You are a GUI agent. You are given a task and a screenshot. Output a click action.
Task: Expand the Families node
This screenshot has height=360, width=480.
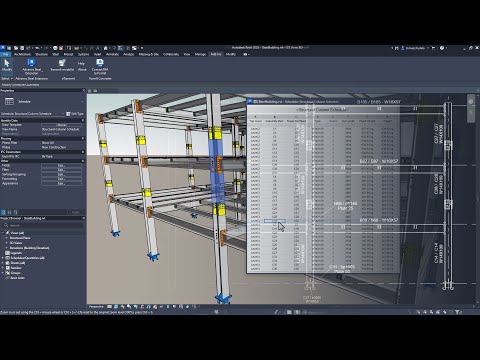click(x=3, y=268)
